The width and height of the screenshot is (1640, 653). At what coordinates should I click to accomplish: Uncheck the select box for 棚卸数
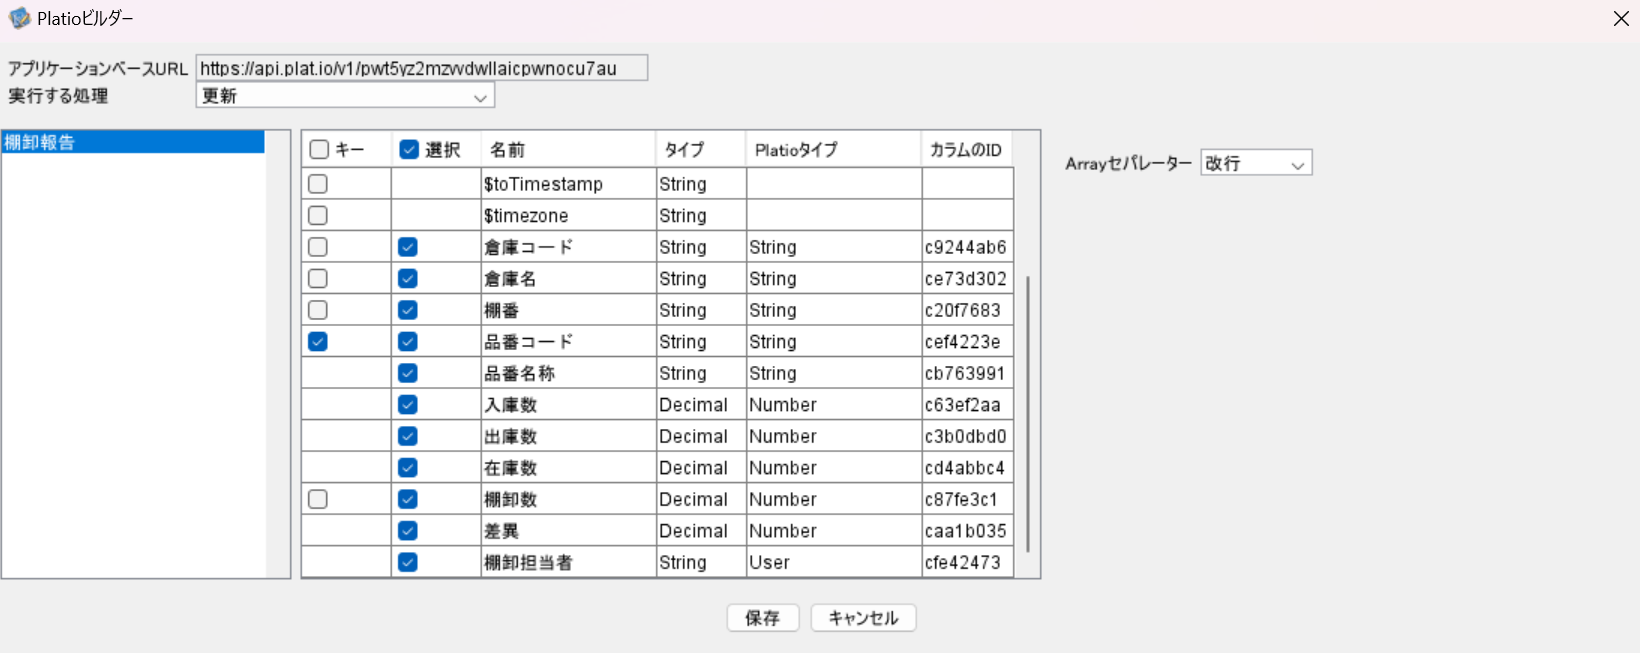(x=407, y=499)
